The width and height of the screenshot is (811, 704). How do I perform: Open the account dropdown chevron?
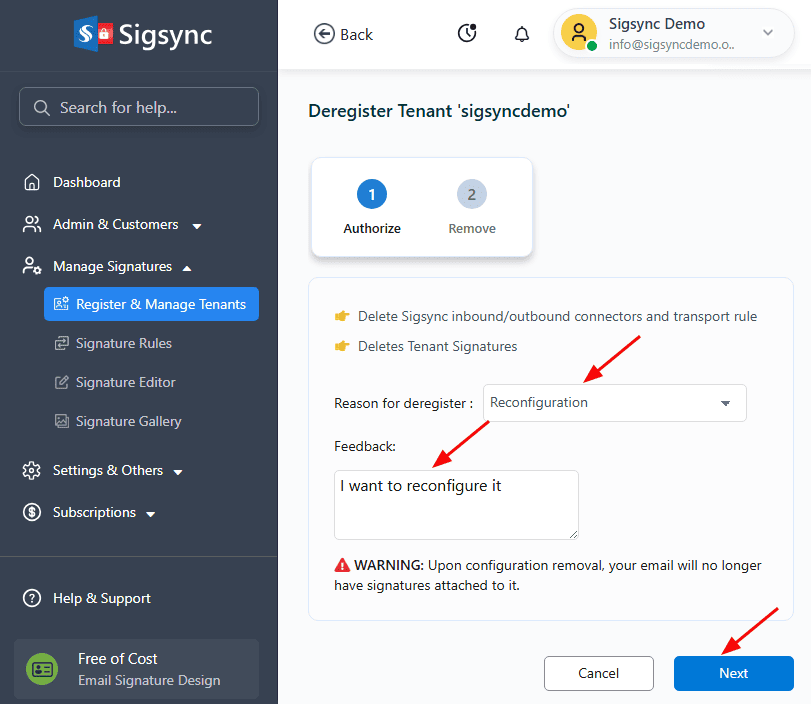(768, 33)
